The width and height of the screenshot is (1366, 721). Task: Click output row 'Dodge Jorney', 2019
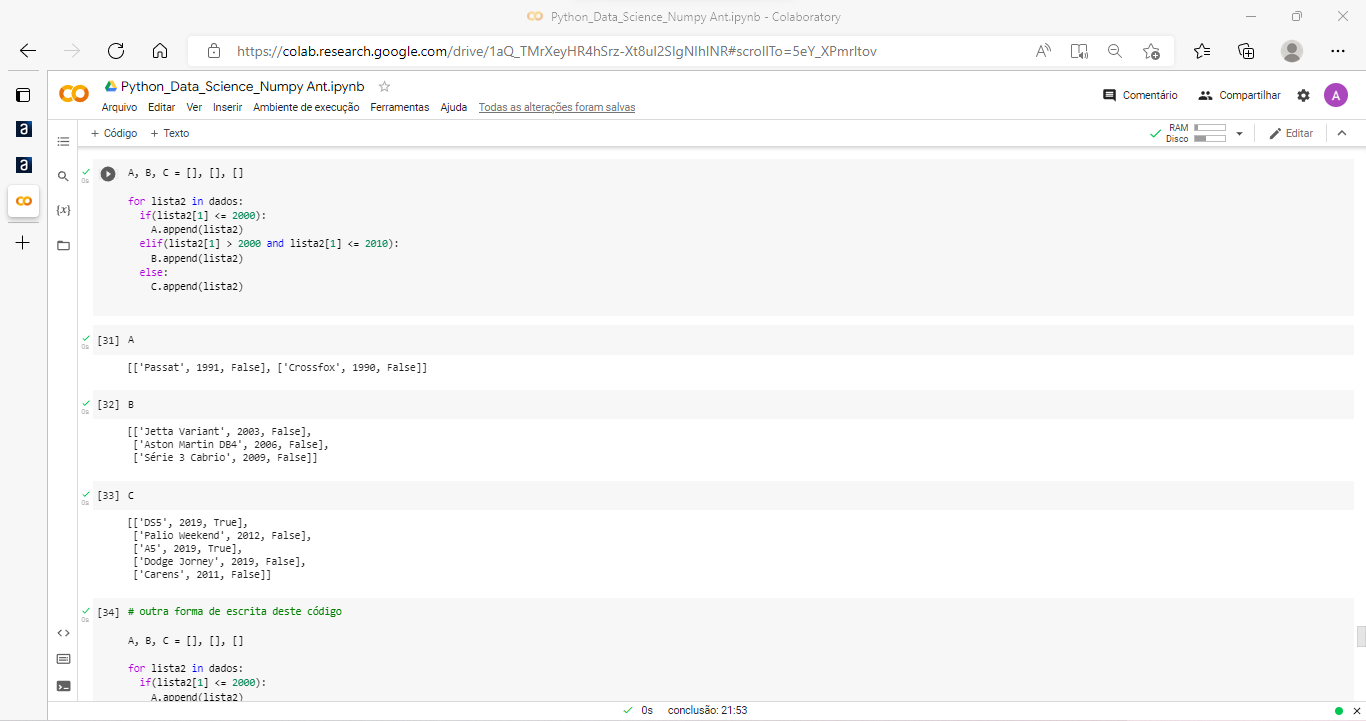point(219,562)
